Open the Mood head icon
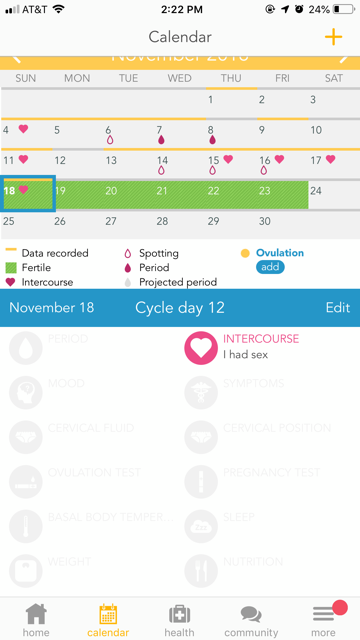The image size is (360, 640). tap(26, 393)
